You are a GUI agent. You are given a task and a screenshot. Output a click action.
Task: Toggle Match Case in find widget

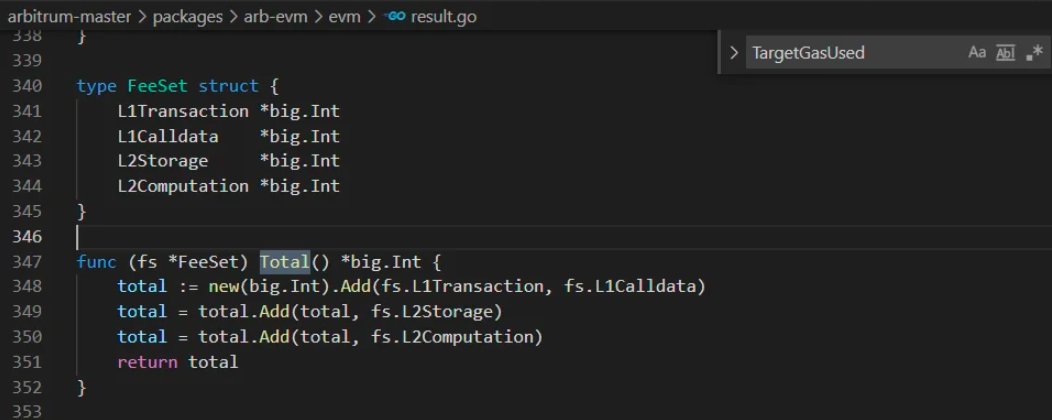tap(977, 52)
